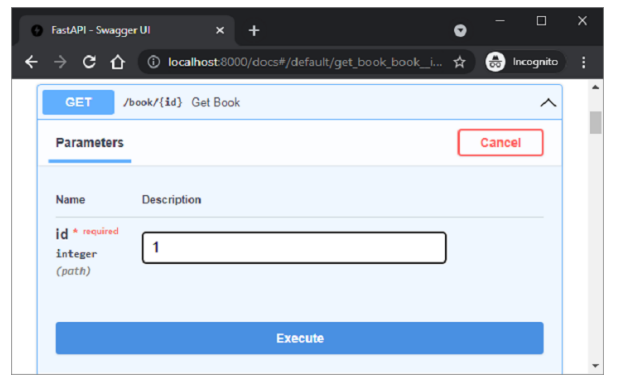Click the GET method badge
The width and height of the screenshot is (619, 385).
(x=78, y=102)
